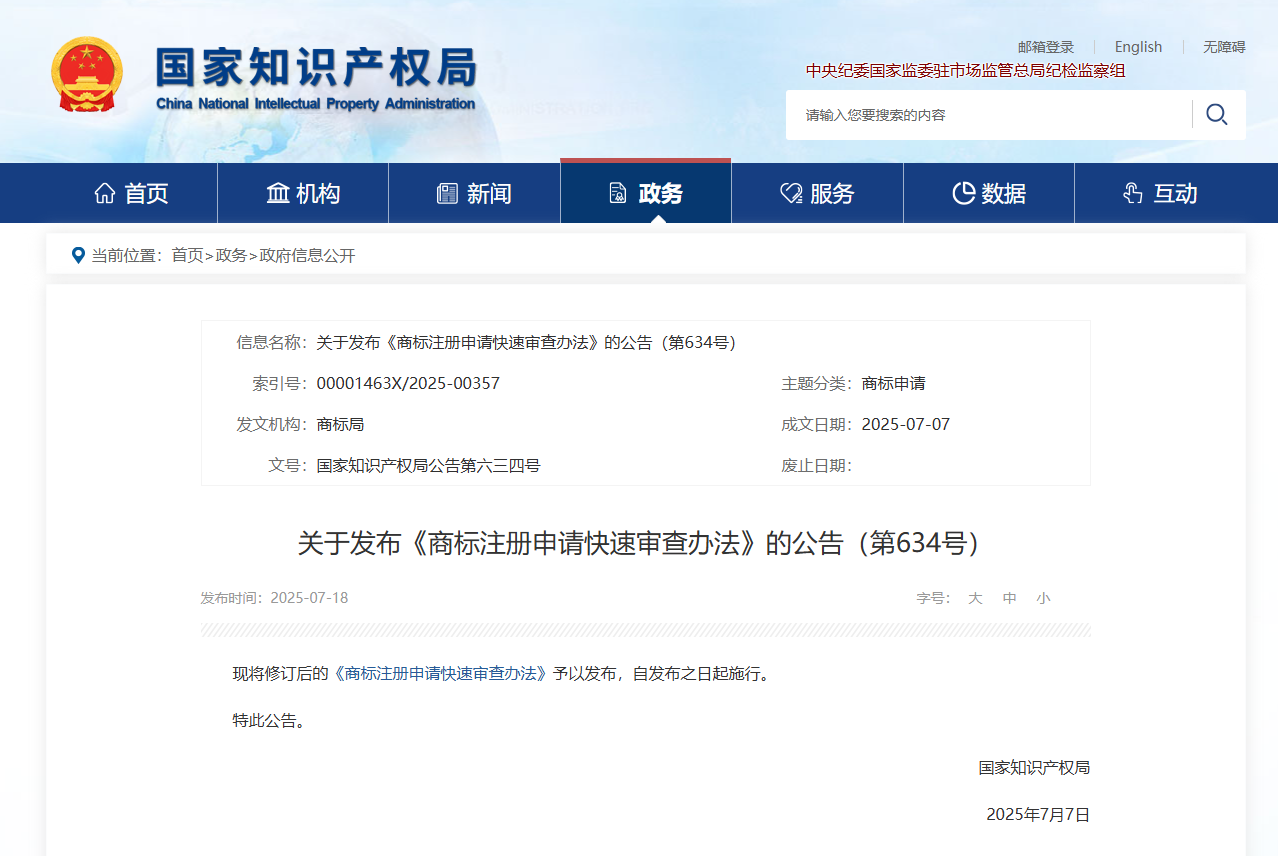Image resolution: width=1278 pixels, height=856 pixels.
Task: Open the 《商标注册申请快速审查办法》 link
Action: (441, 674)
